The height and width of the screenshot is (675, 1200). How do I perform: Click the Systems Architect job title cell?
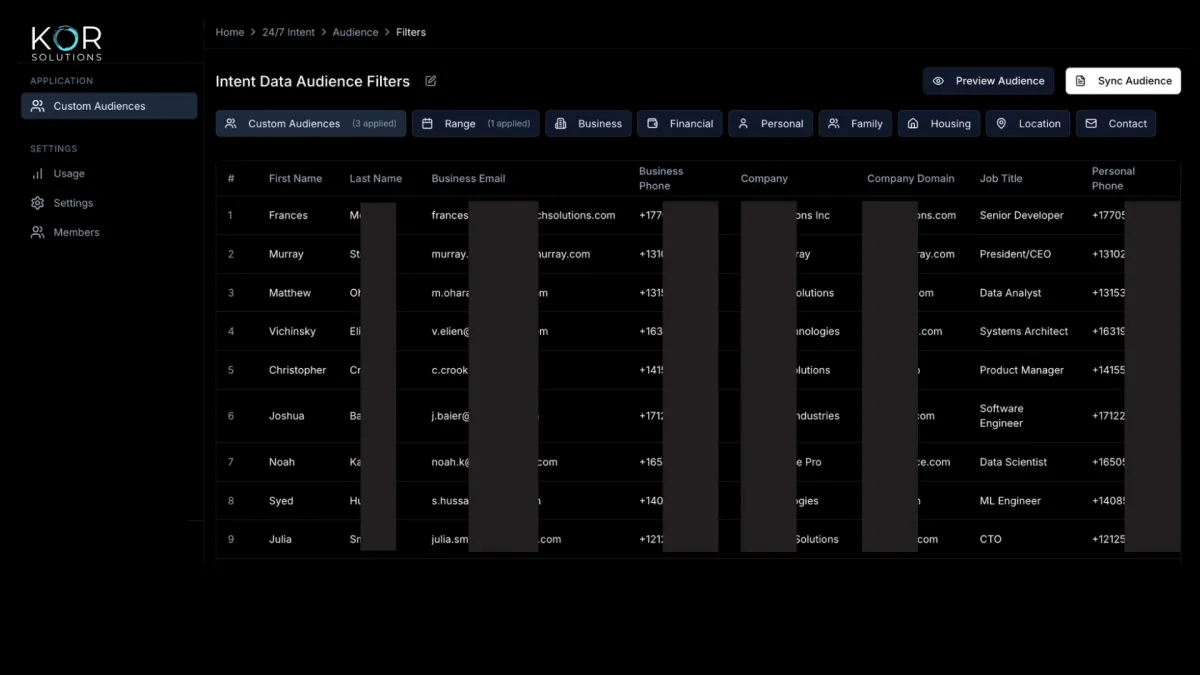click(1024, 331)
